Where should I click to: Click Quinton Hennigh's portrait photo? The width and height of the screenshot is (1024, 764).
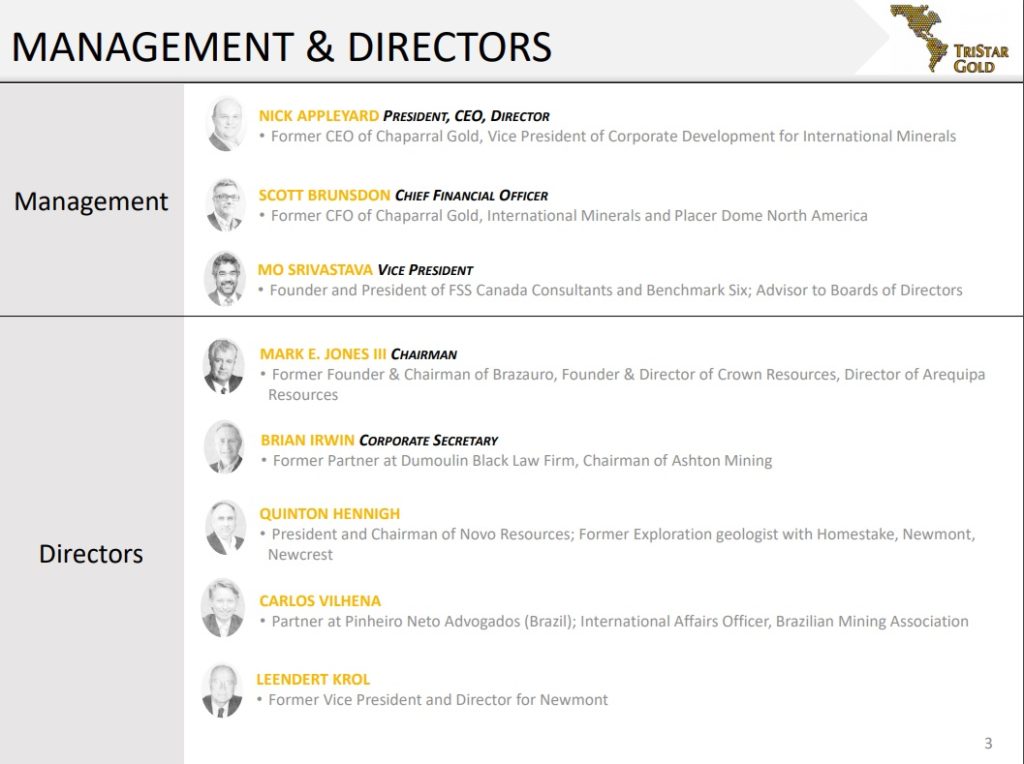tap(225, 527)
